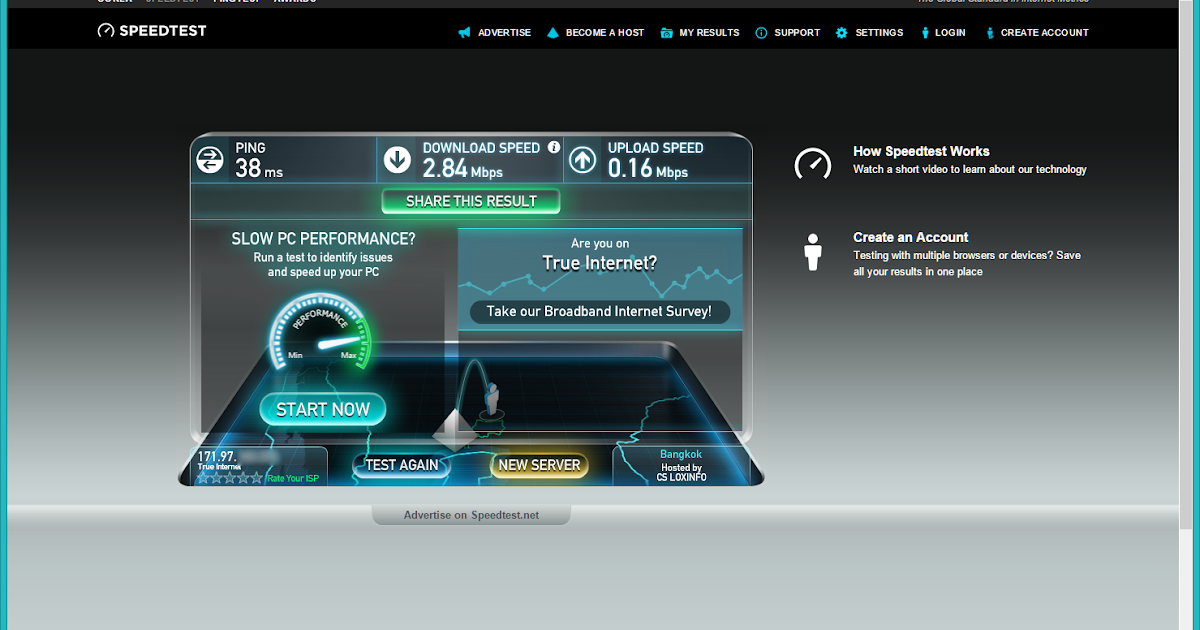Click the Share This Result button
This screenshot has height=630, width=1200.
pyautogui.click(x=471, y=201)
